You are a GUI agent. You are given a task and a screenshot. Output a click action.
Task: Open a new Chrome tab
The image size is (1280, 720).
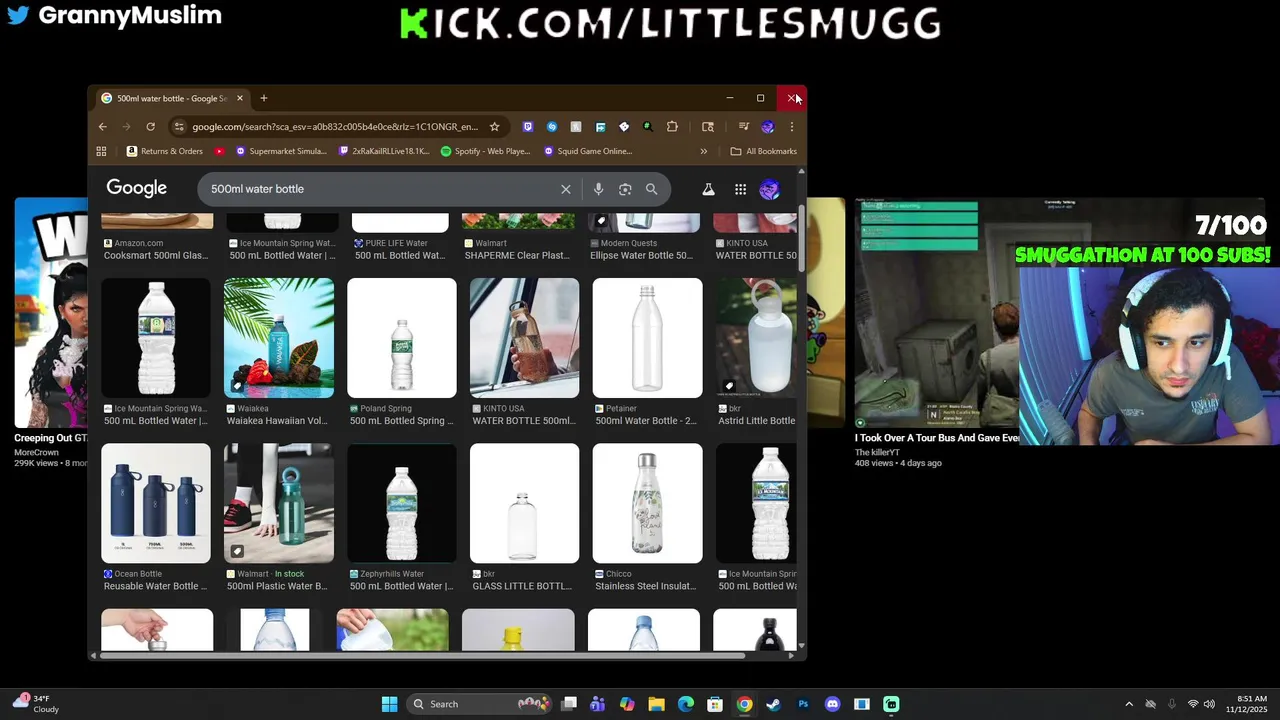click(x=264, y=98)
